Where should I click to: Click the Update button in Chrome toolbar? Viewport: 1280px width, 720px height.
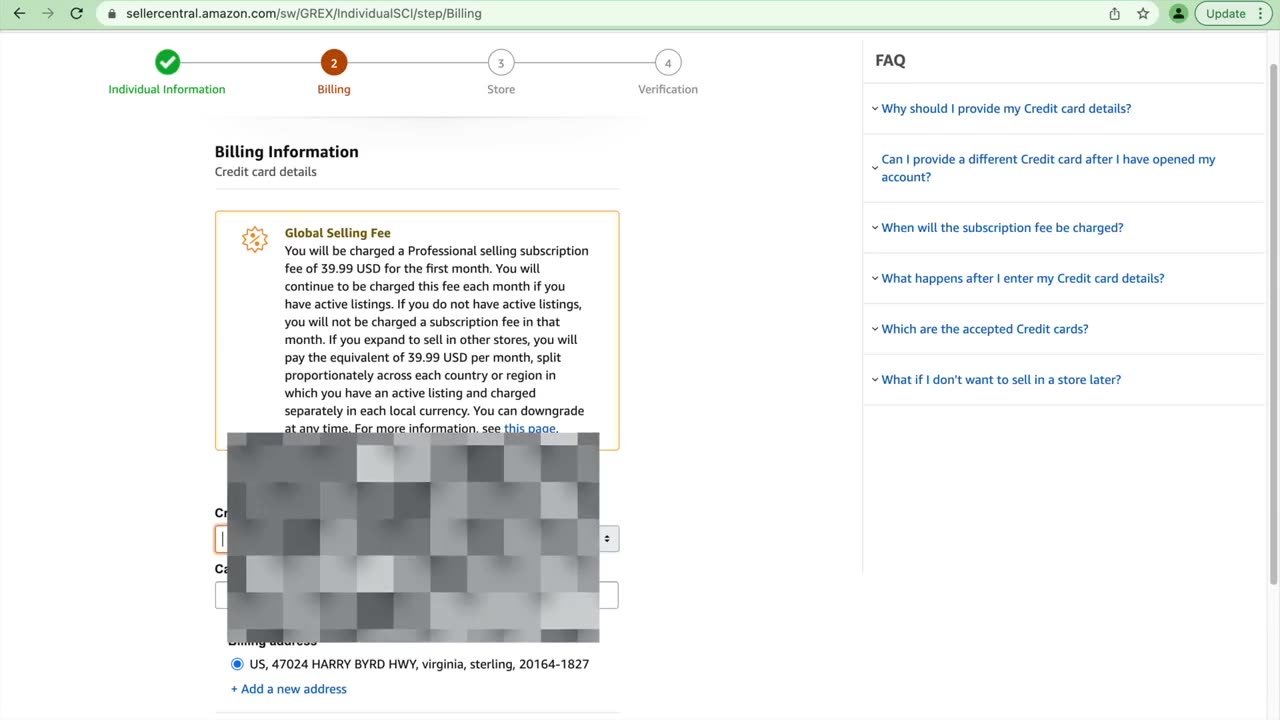point(1234,14)
